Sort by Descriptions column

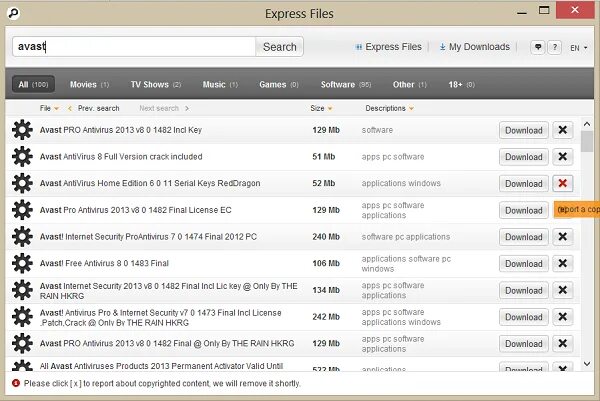[389, 108]
